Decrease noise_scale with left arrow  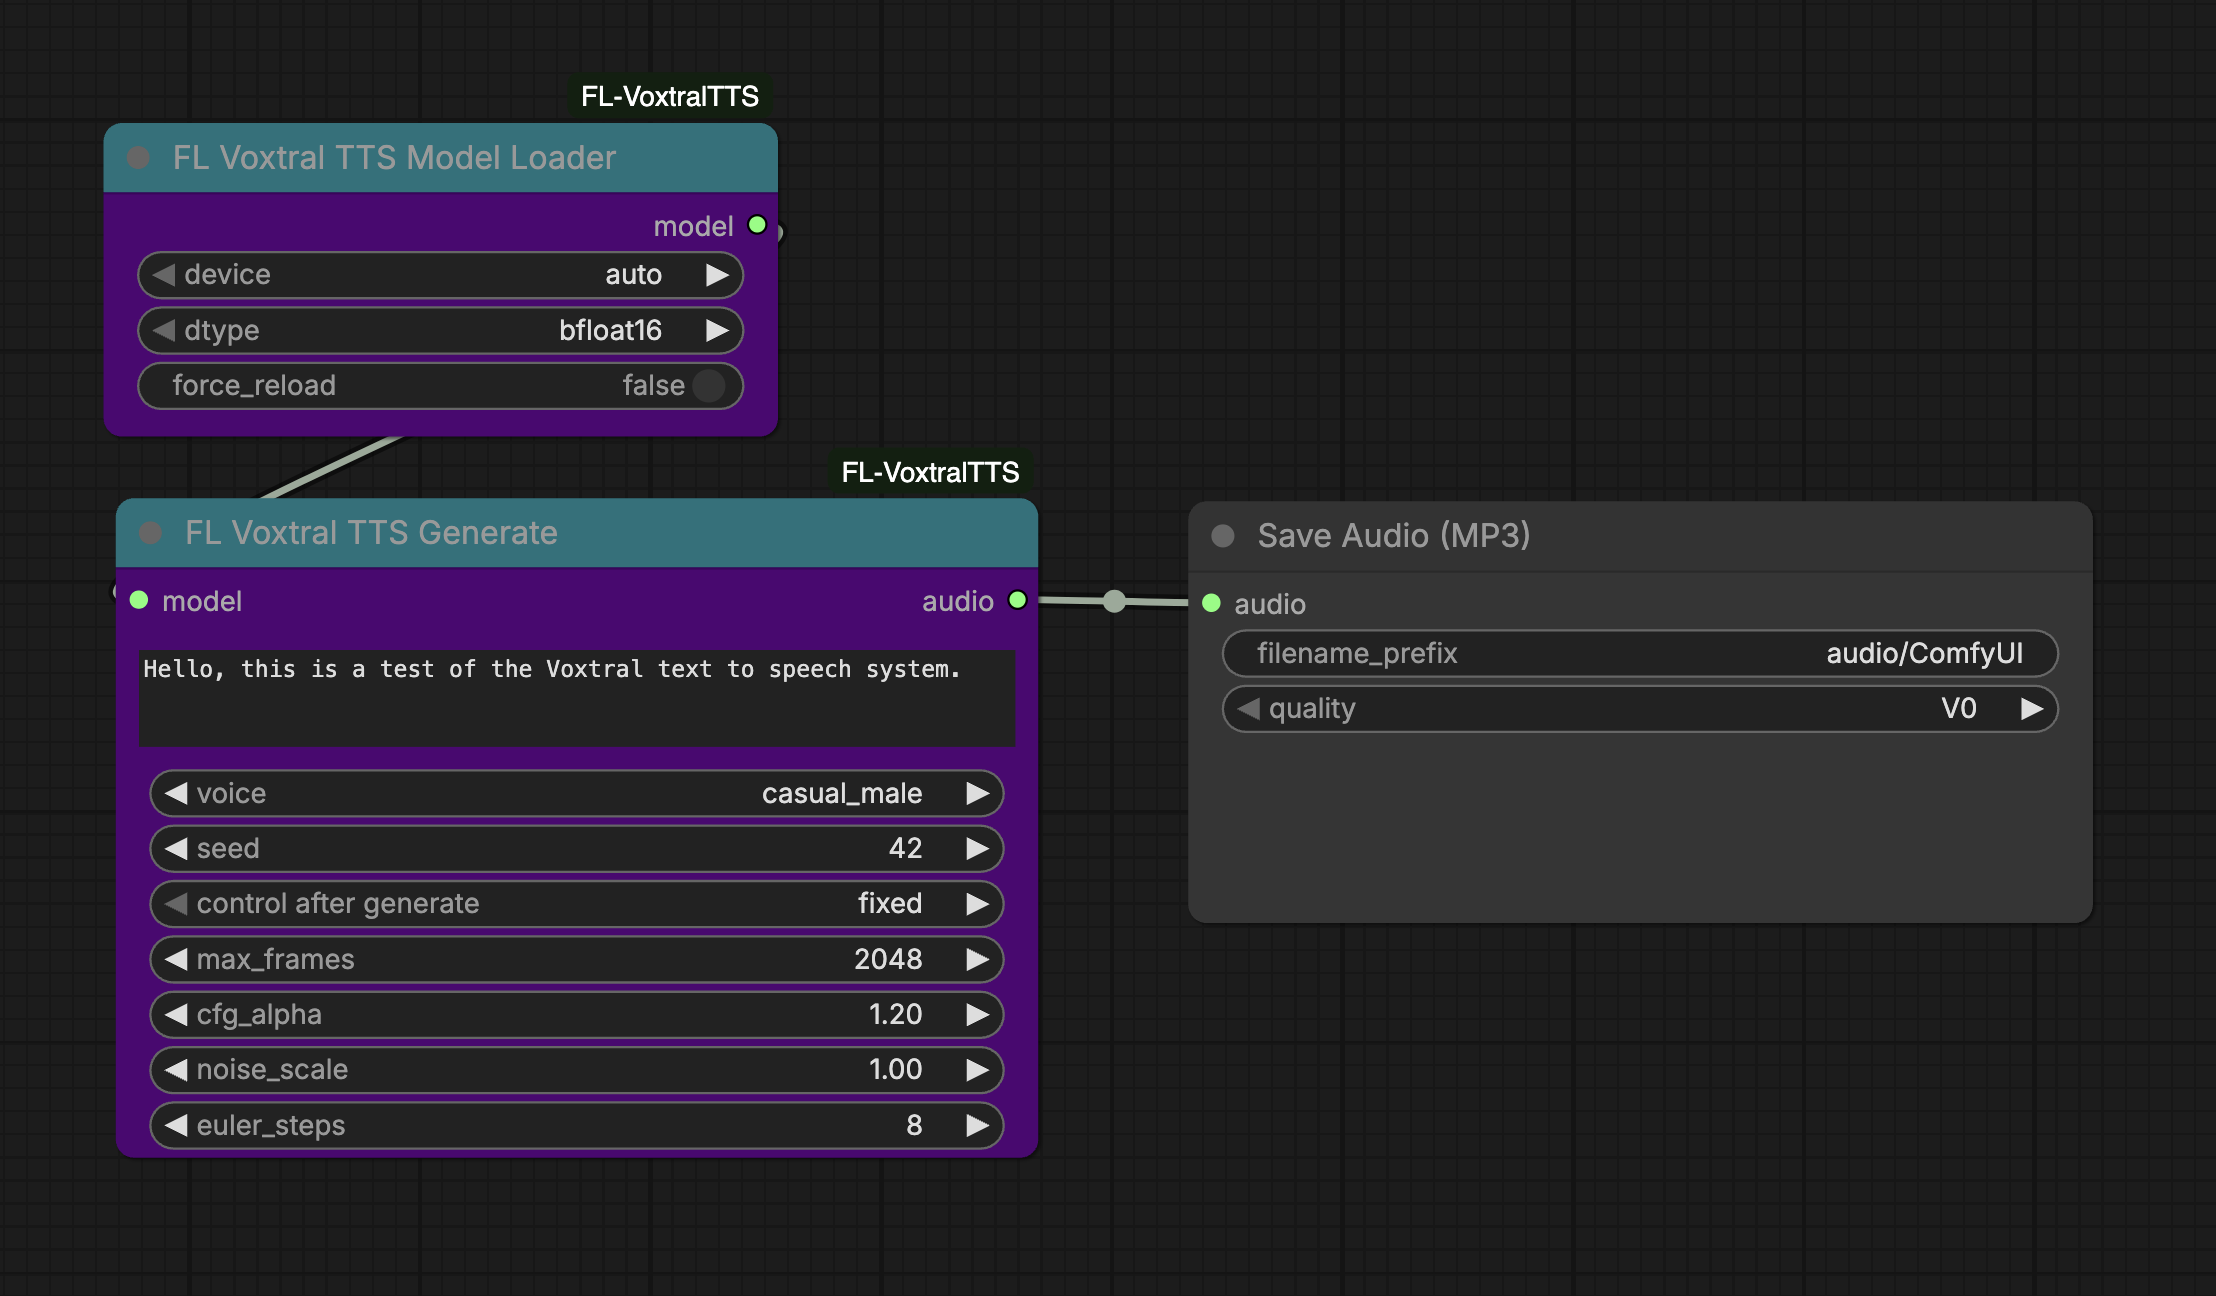(x=177, y=1070)
